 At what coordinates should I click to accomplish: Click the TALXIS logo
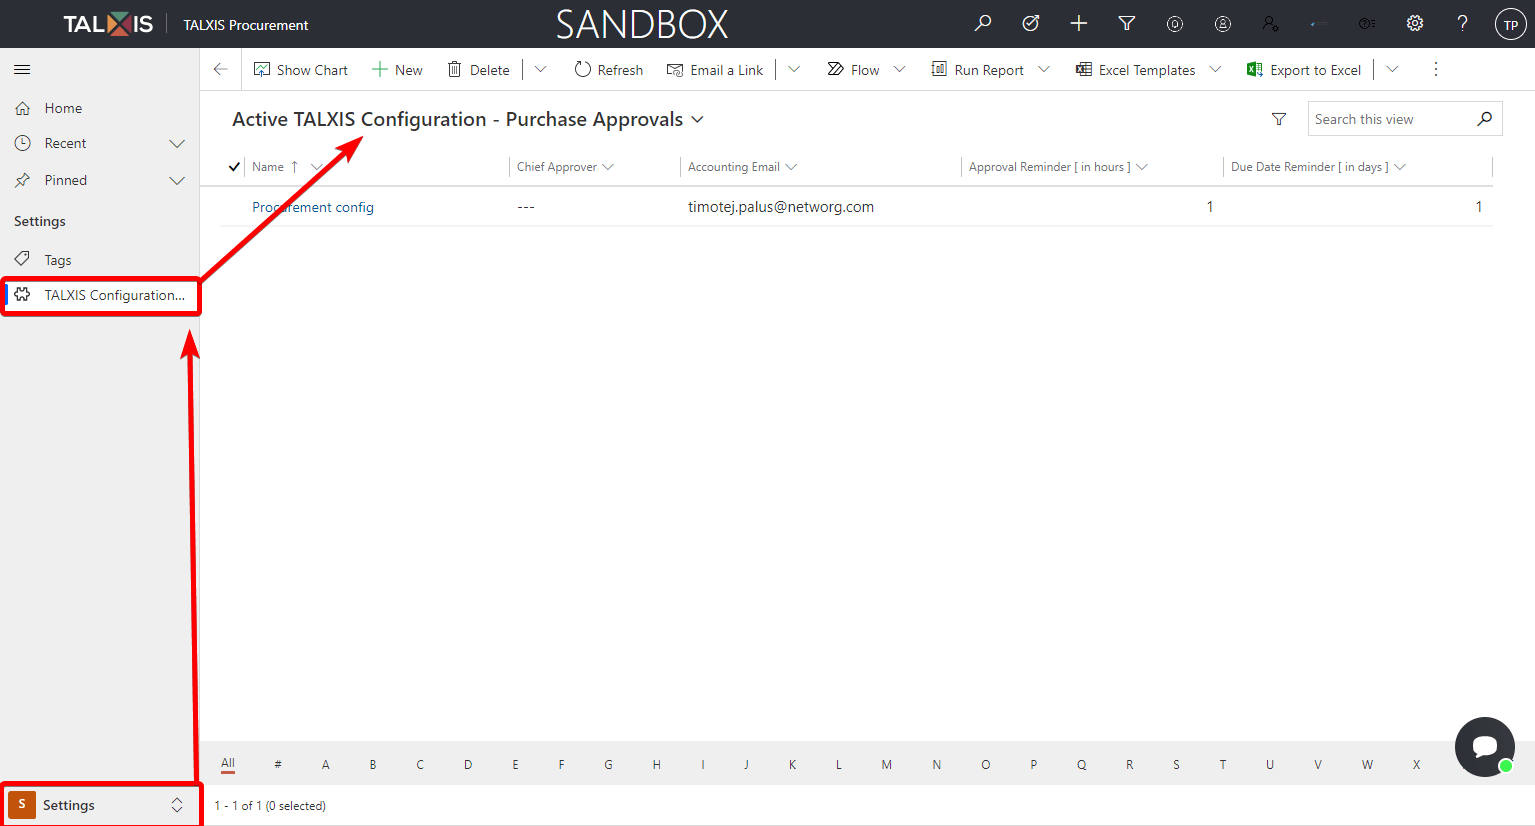(108, 24)
